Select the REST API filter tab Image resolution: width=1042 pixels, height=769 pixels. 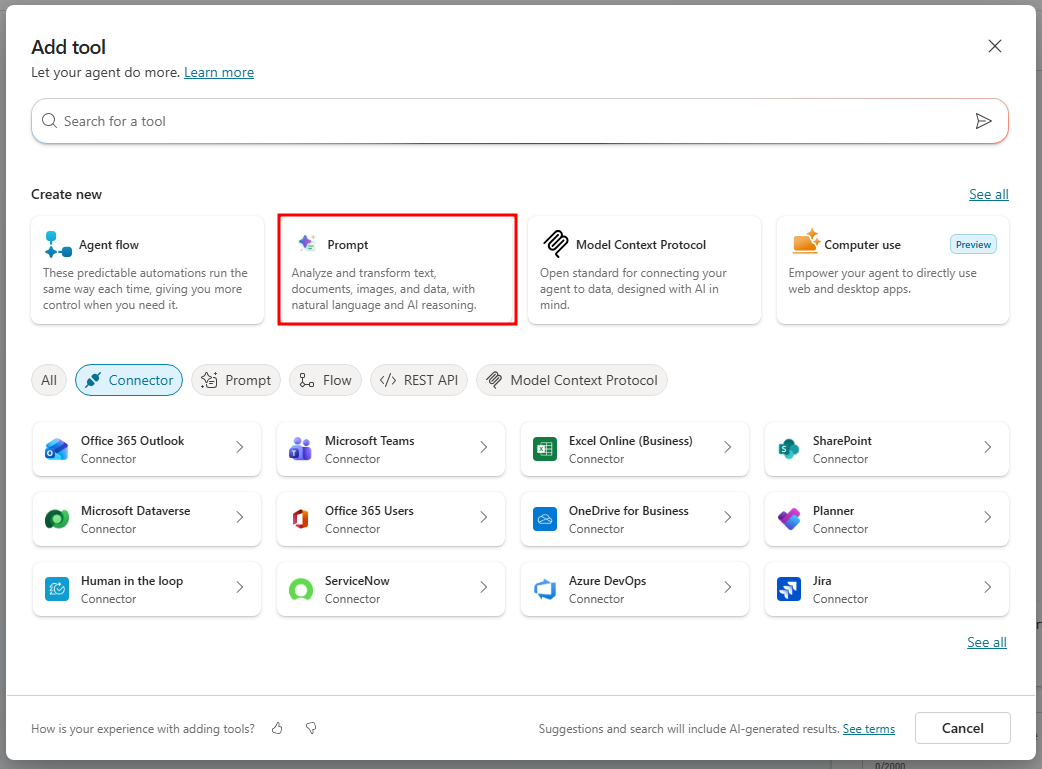click(419, 380)
